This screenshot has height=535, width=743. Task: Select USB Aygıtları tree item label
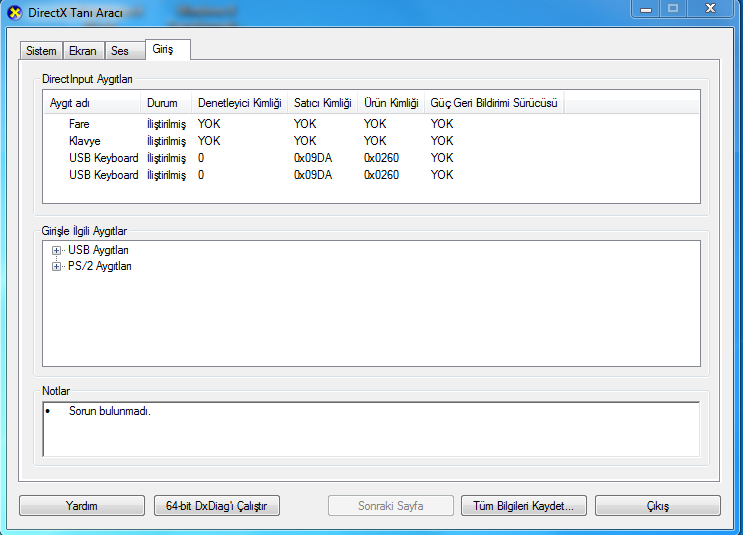click(x=98, y=250)
